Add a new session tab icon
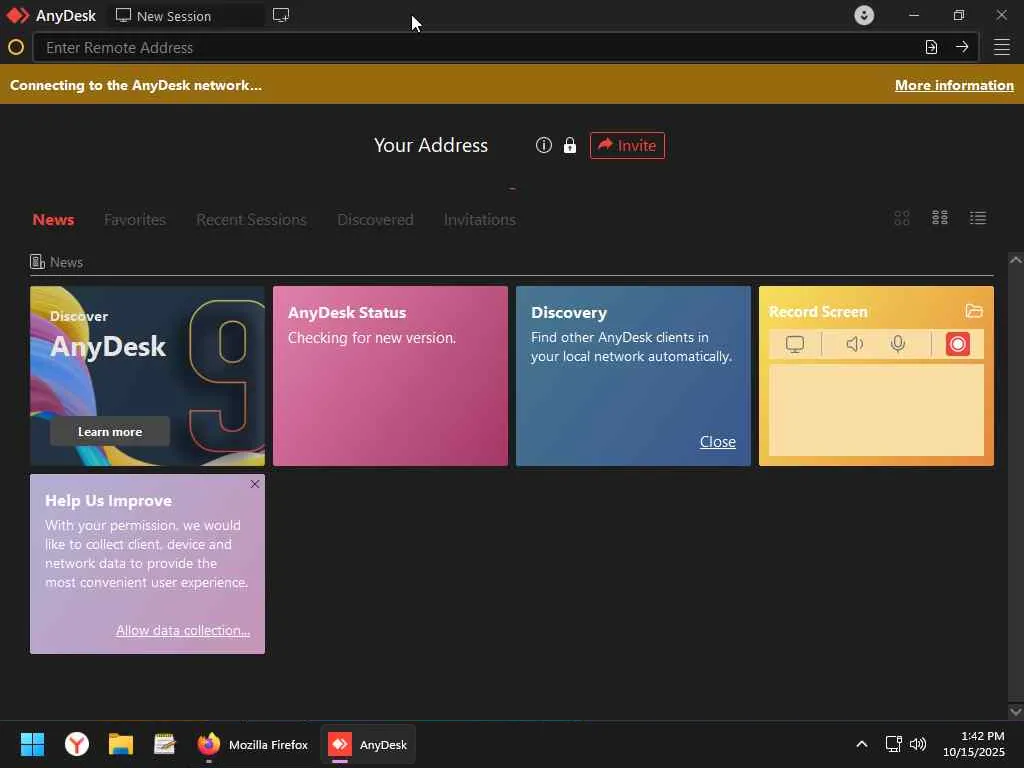The height and width of the screenshot is (768, 1024). click(281, 16)
